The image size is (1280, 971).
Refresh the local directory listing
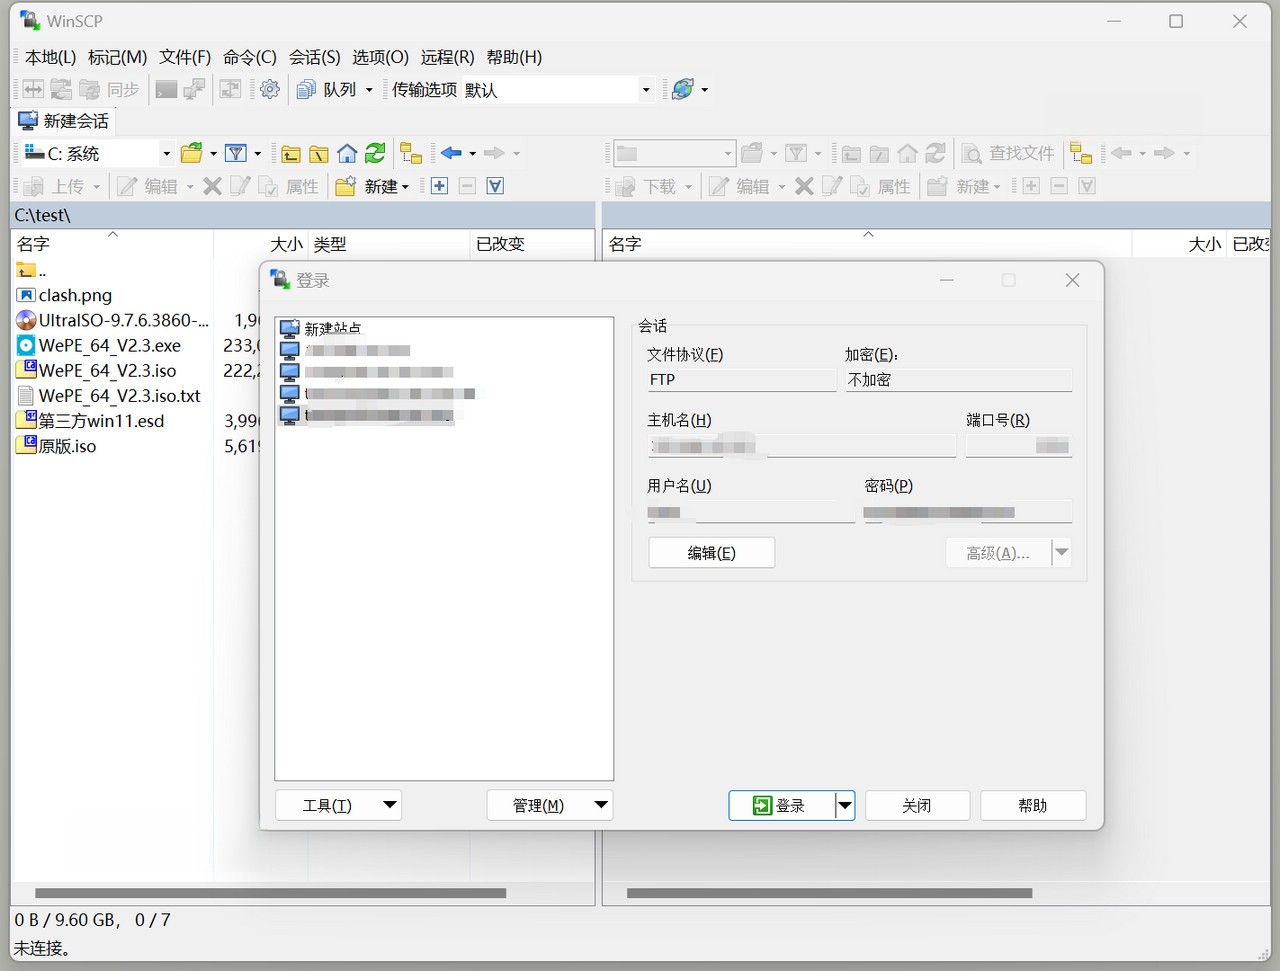point(375,153)
